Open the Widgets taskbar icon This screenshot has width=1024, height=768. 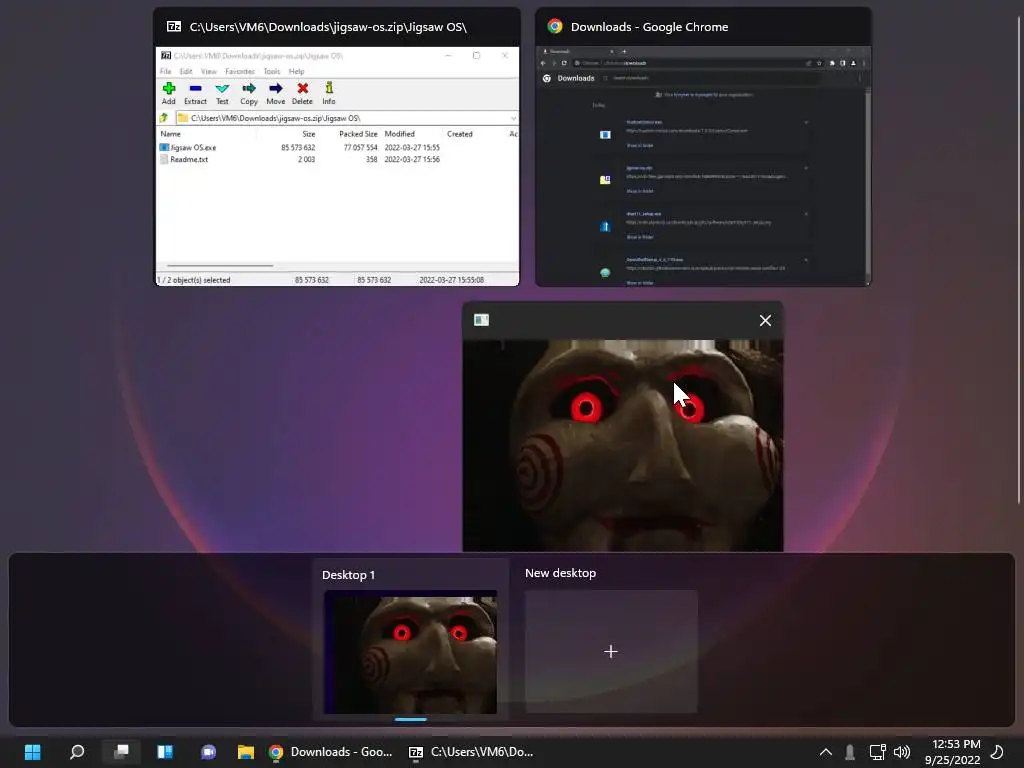pyautogui.click(x=165, y=752)
